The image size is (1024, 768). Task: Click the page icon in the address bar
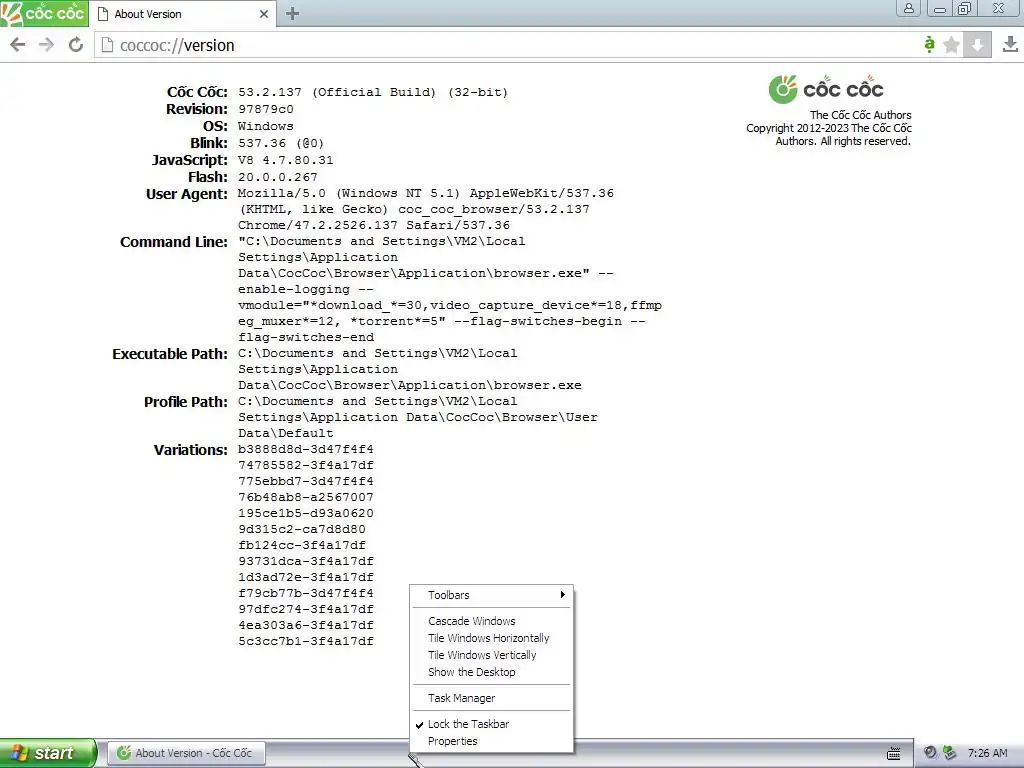107,45
